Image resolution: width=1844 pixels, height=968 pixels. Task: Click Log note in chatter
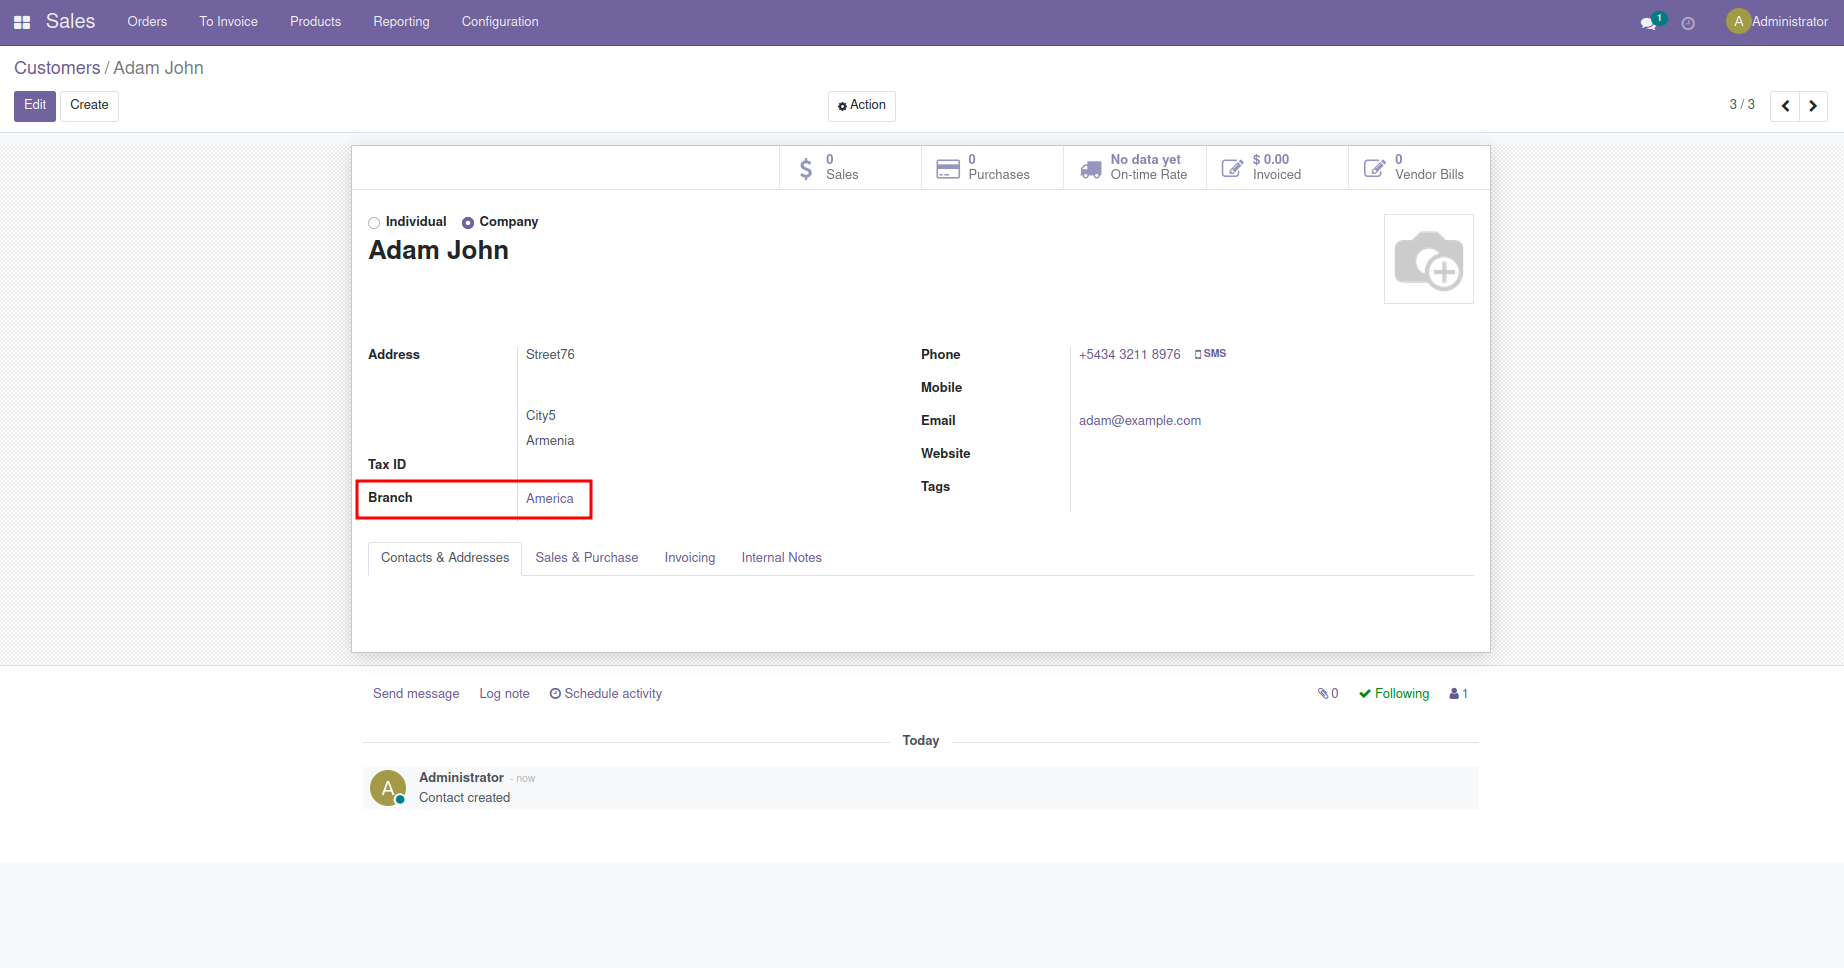point(504,694)
